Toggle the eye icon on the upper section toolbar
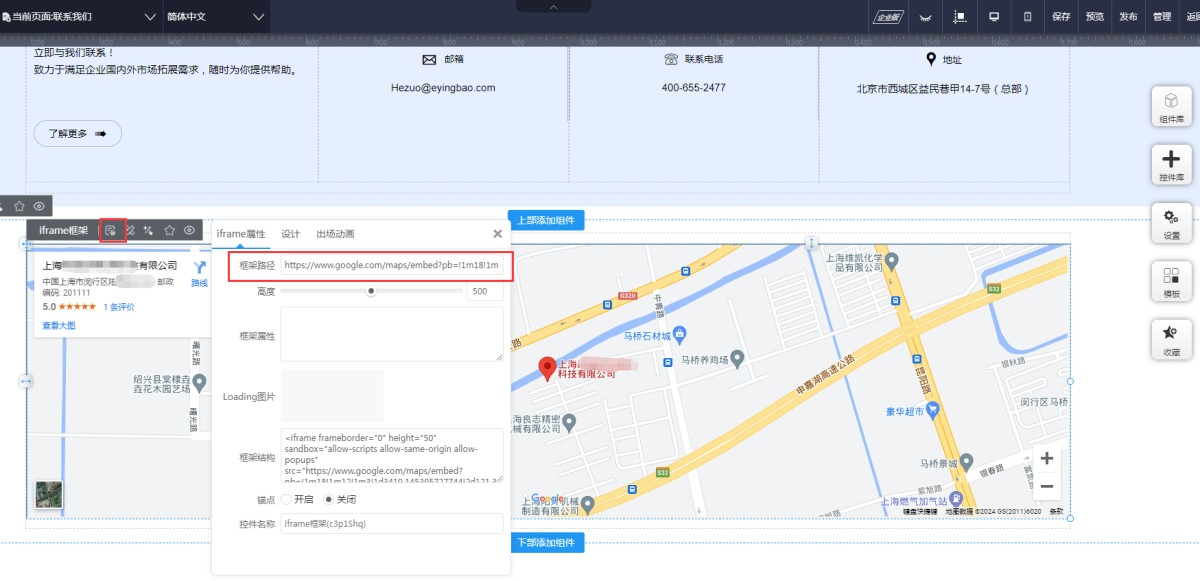 pyautogui.click(x=38, y=206)
